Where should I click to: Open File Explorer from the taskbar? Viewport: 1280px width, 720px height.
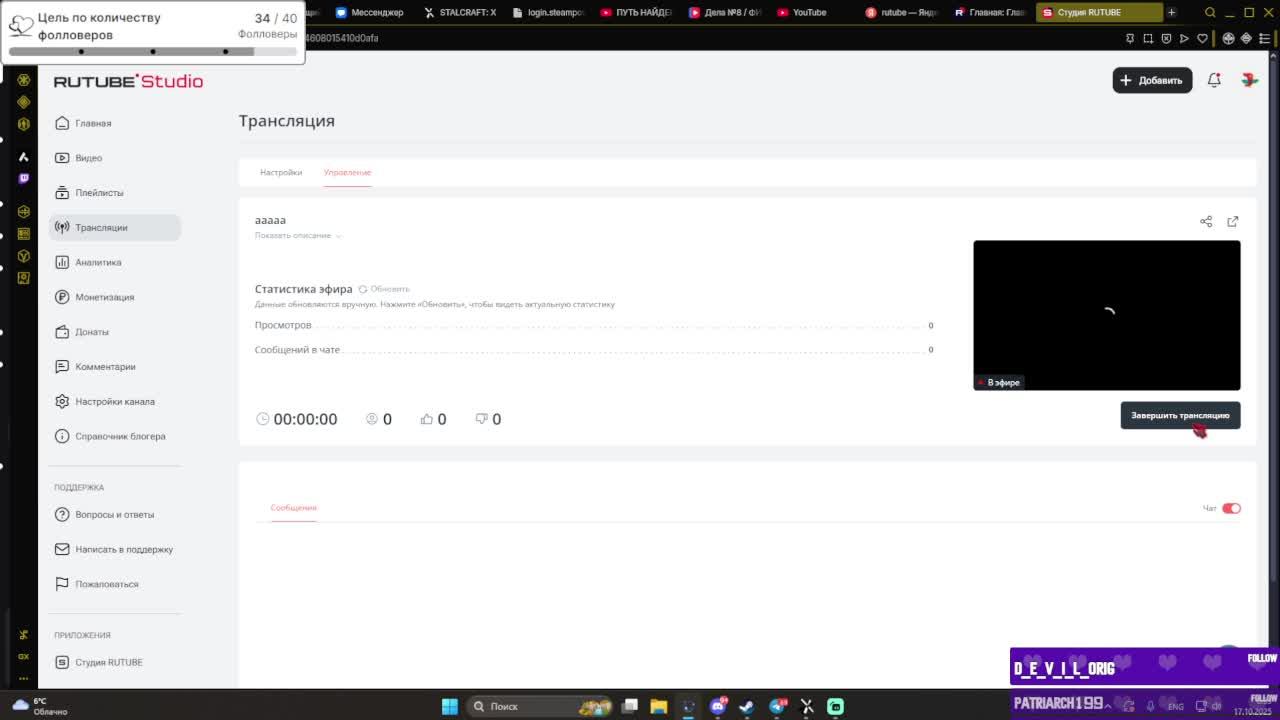point(658,706)
